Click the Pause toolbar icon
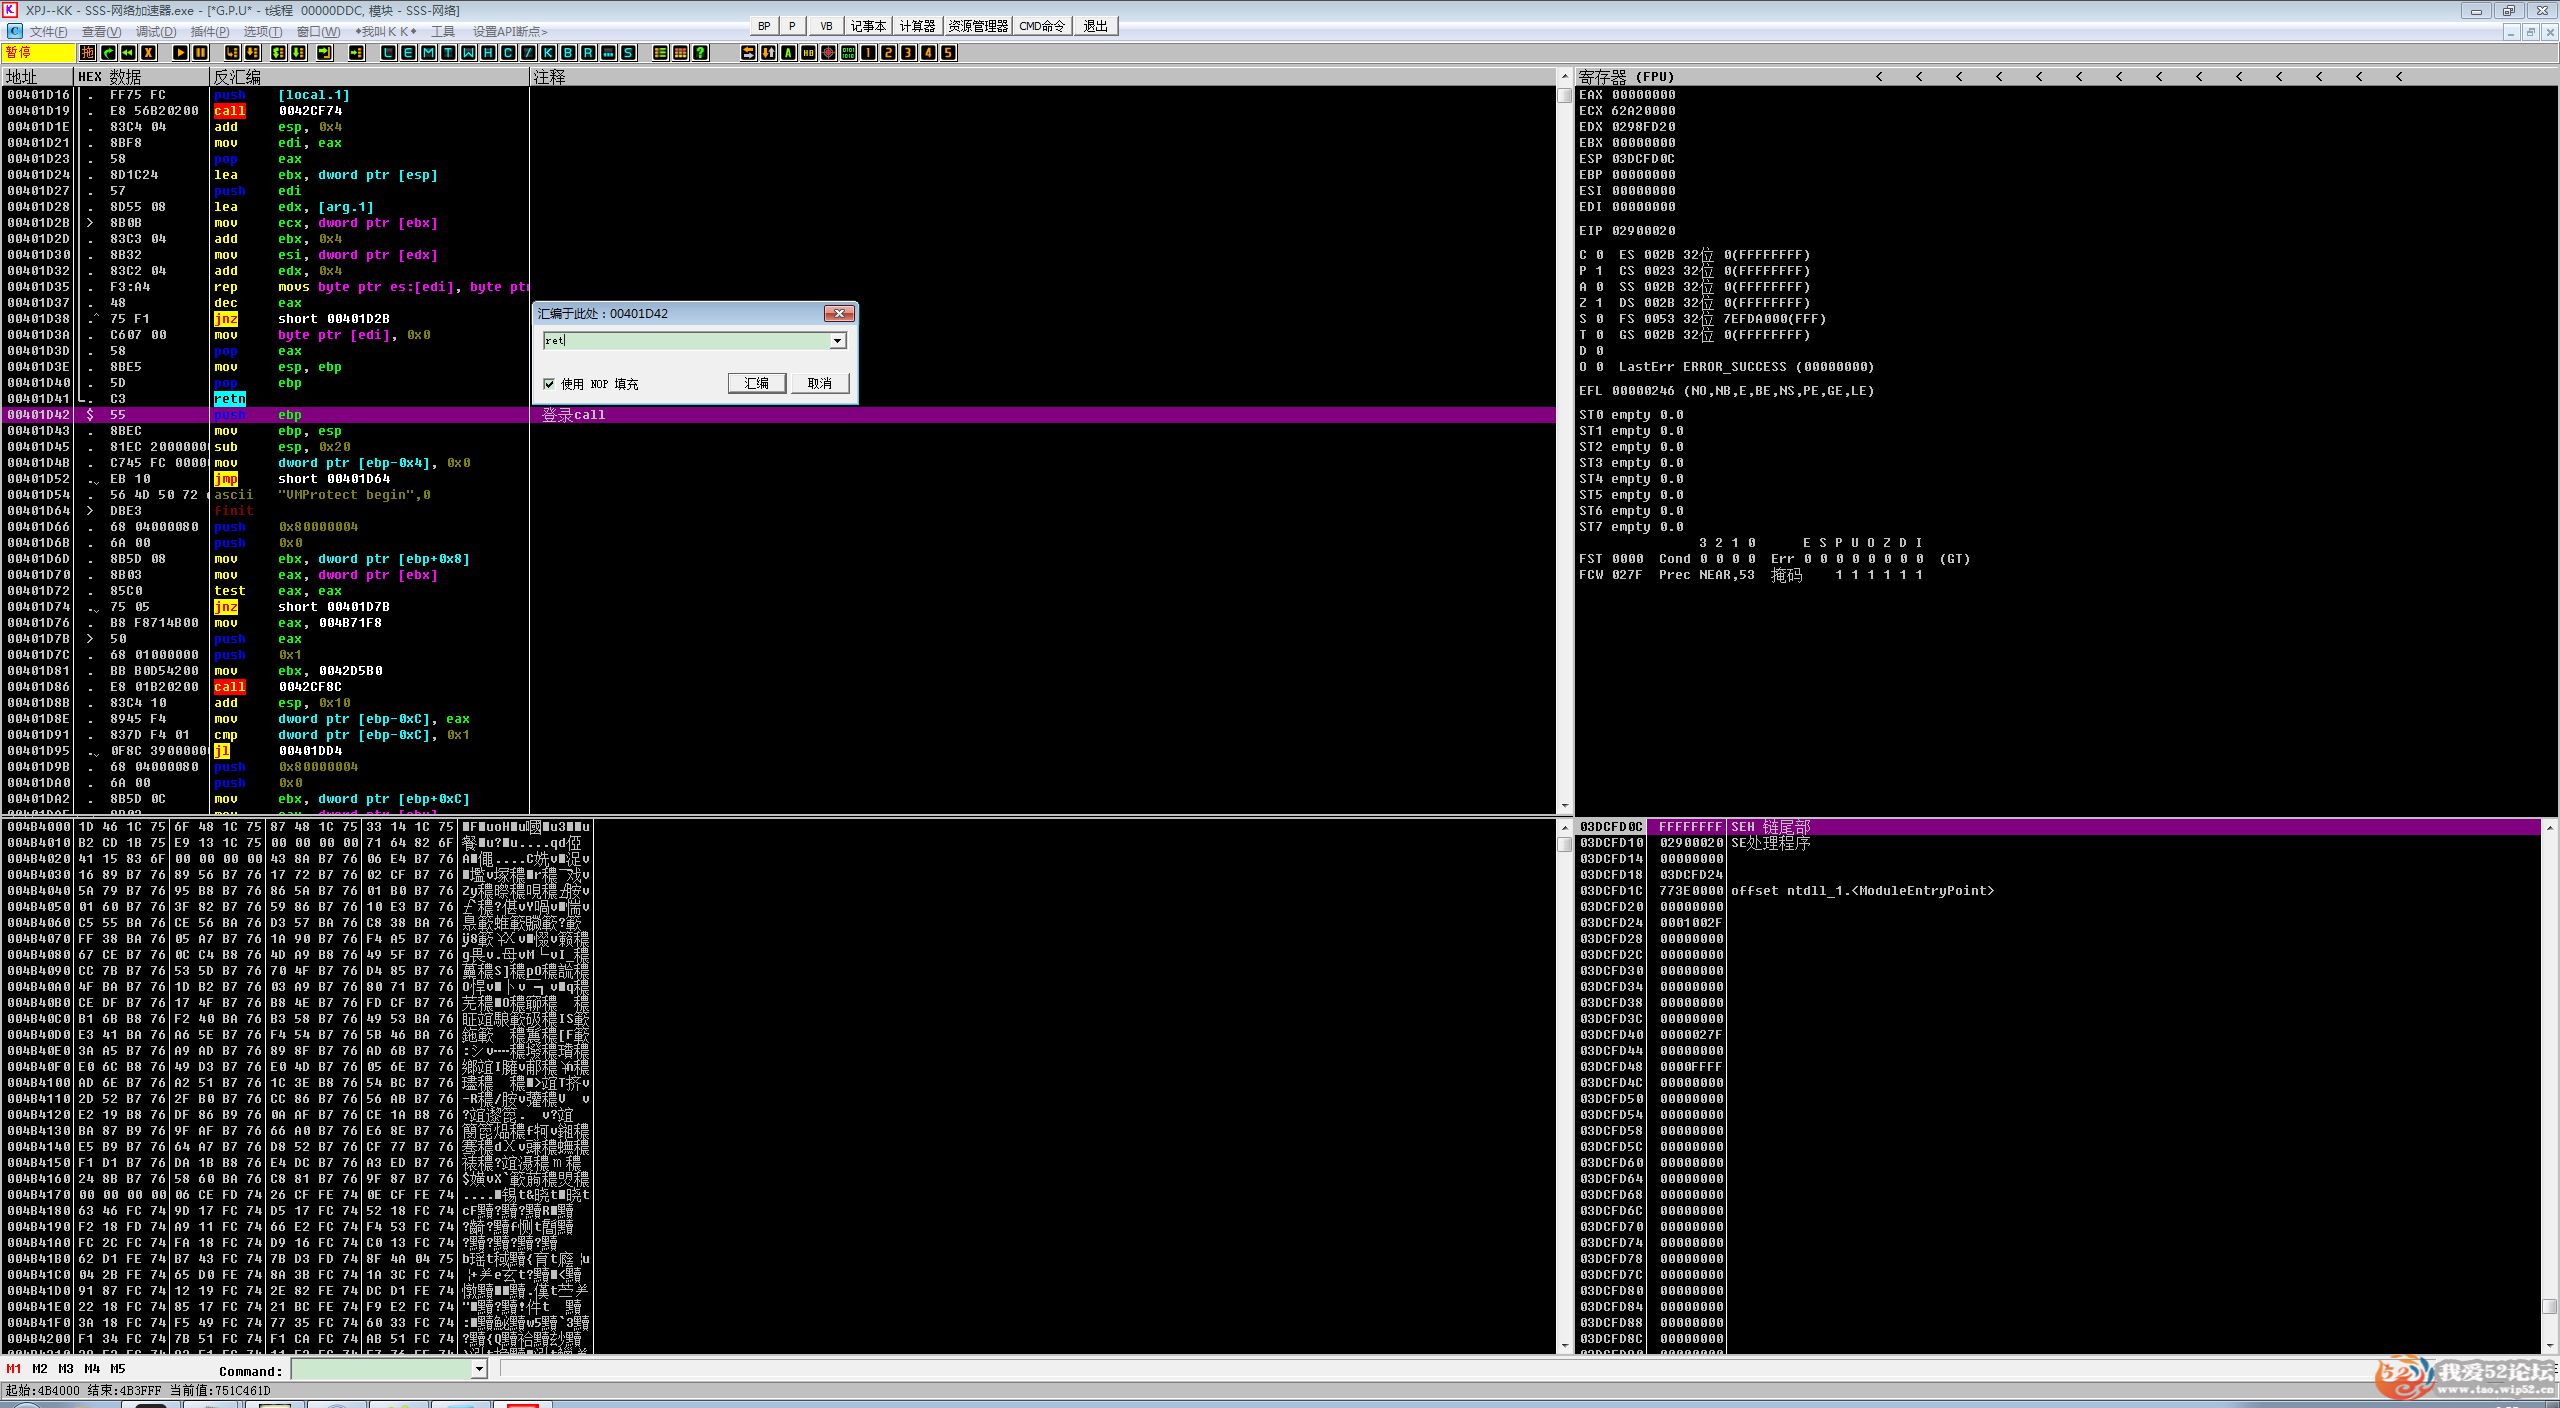 [201, 53]
